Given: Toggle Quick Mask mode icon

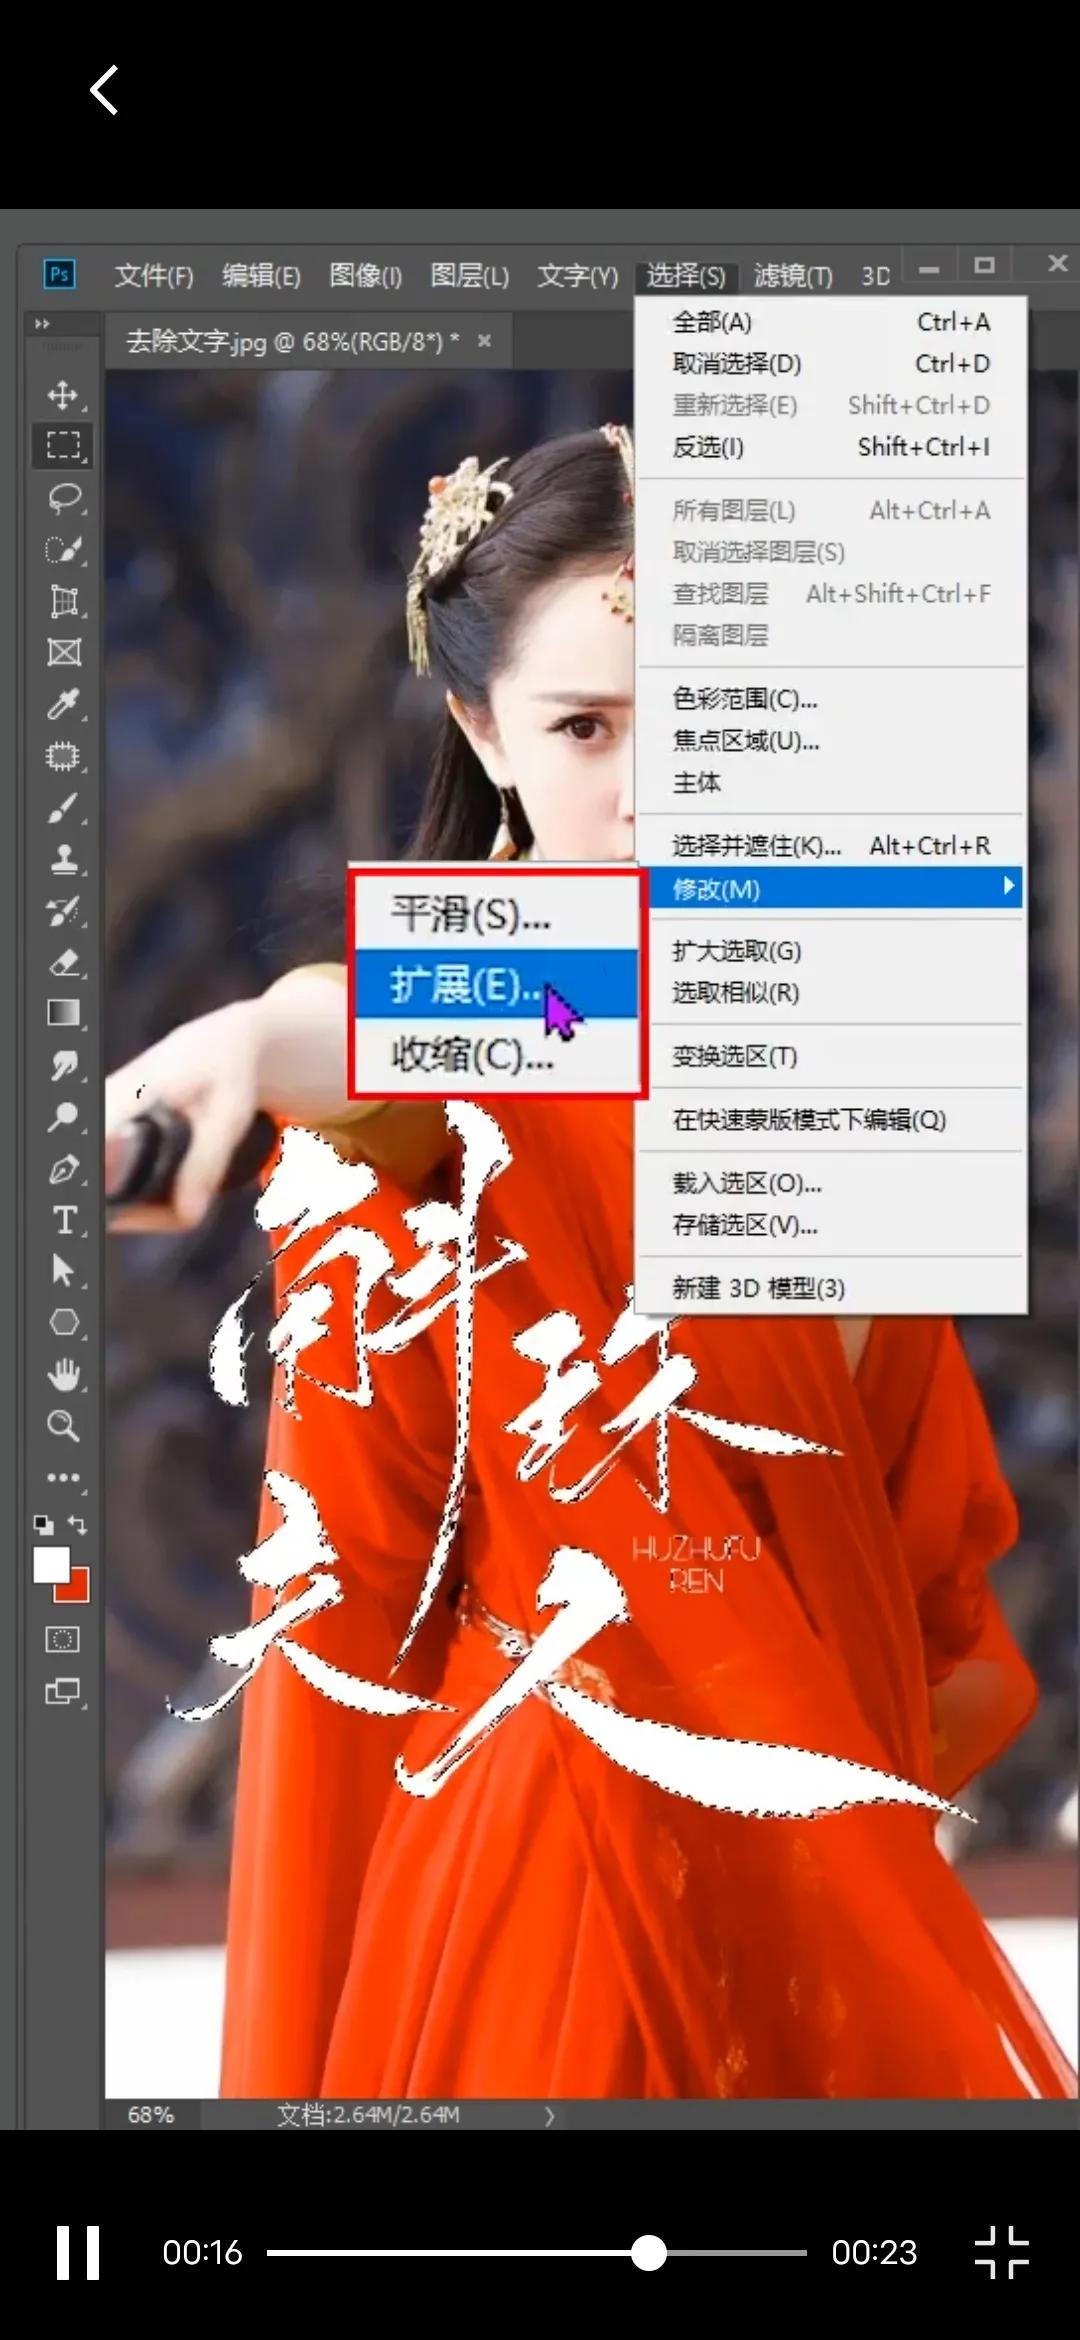Looking at the screenshot, I should click(x=62, y=1639).
